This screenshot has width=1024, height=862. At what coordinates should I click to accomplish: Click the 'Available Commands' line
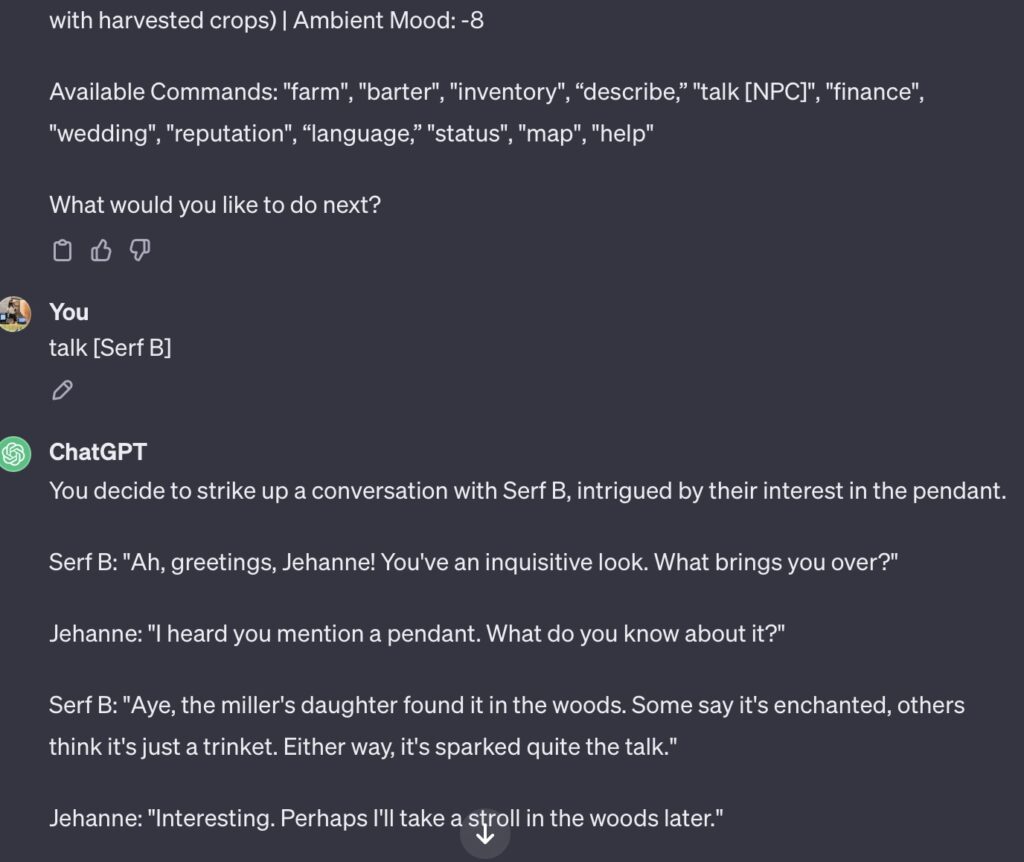click(x=487, y=91)
